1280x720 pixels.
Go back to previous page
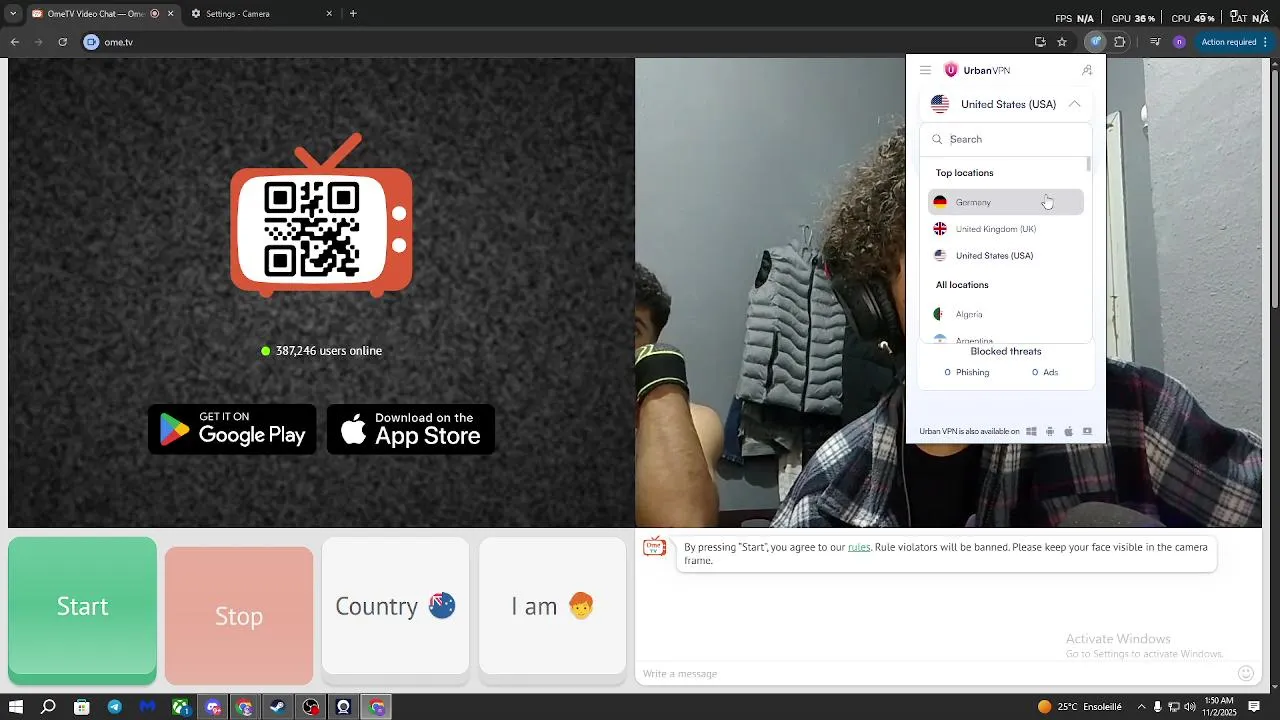(14, 42)
